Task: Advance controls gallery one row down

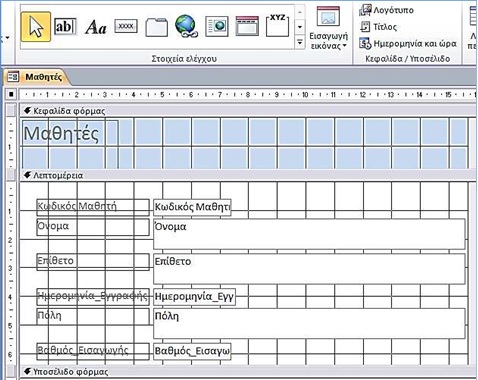Action: pyautogui.click(x=300, y=27)
